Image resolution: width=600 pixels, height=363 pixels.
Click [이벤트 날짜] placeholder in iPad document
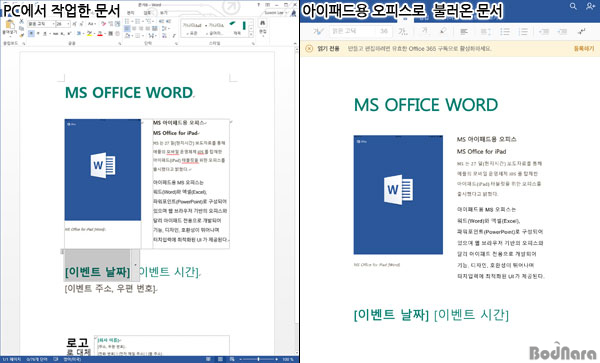(391, 314)
